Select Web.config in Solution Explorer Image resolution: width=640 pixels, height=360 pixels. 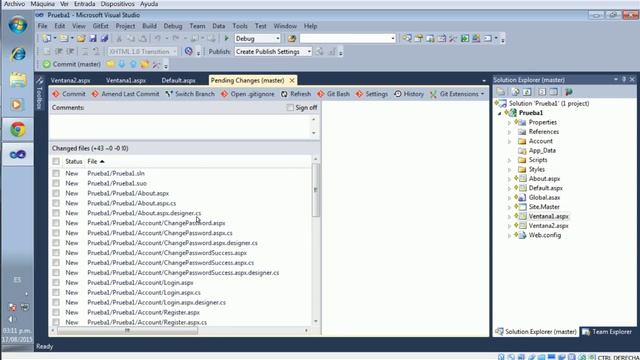544,235
